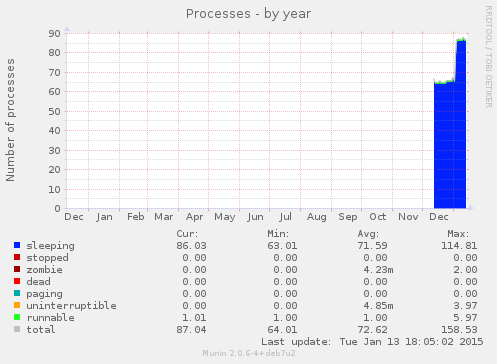The image size is (497, 364).
Task: Click the green runnable legend swatch
Action: pyautogui.click(x=17, y=317)
